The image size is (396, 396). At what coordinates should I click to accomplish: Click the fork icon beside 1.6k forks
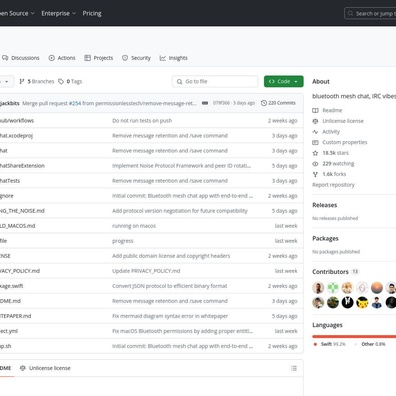315,174
